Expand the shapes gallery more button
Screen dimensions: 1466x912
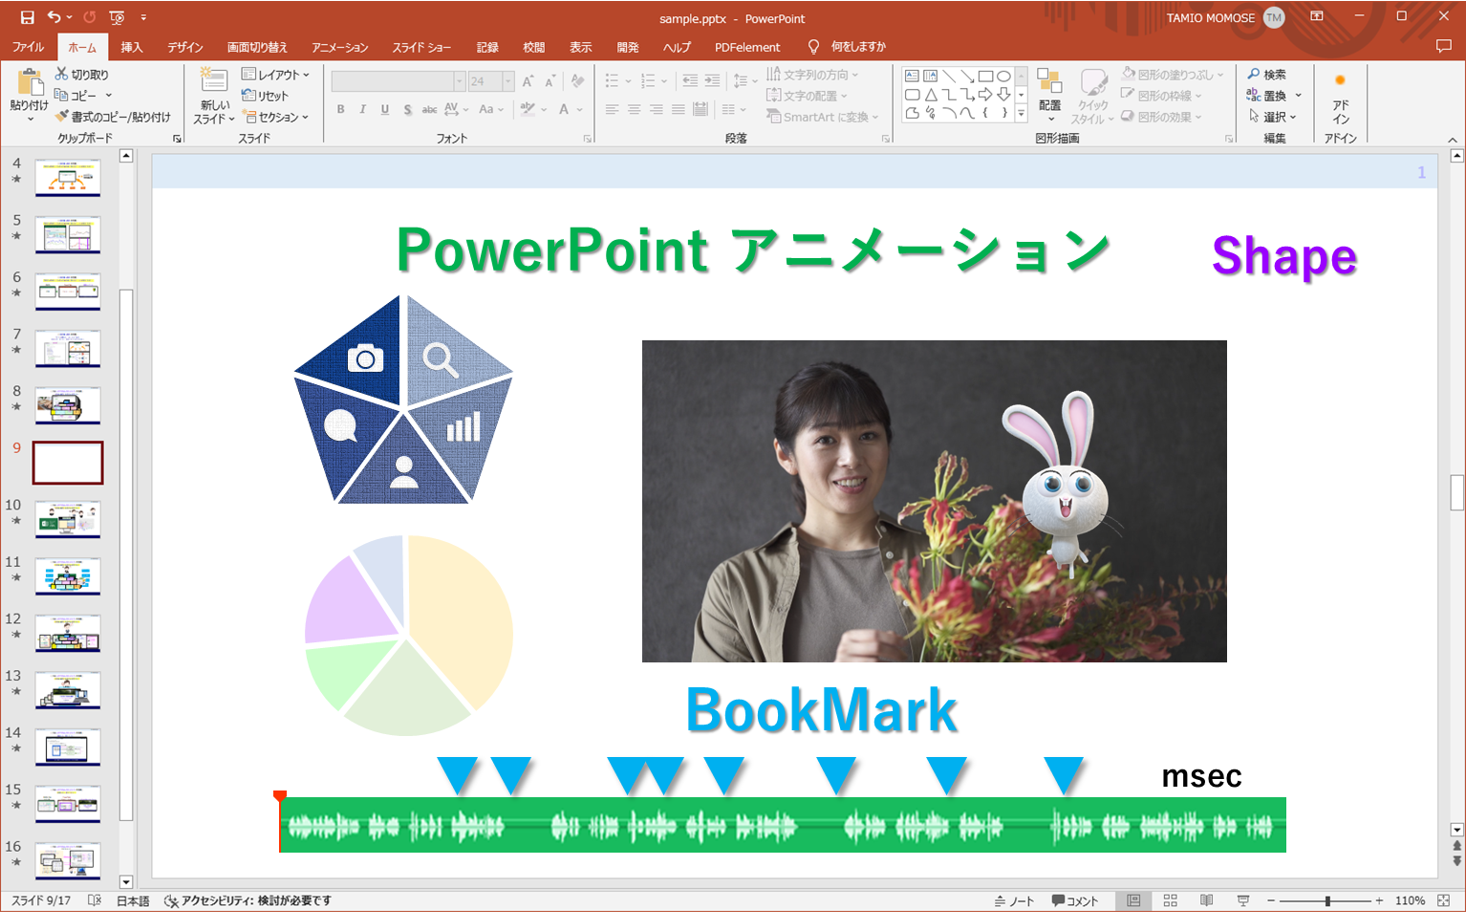(1021, 114)
